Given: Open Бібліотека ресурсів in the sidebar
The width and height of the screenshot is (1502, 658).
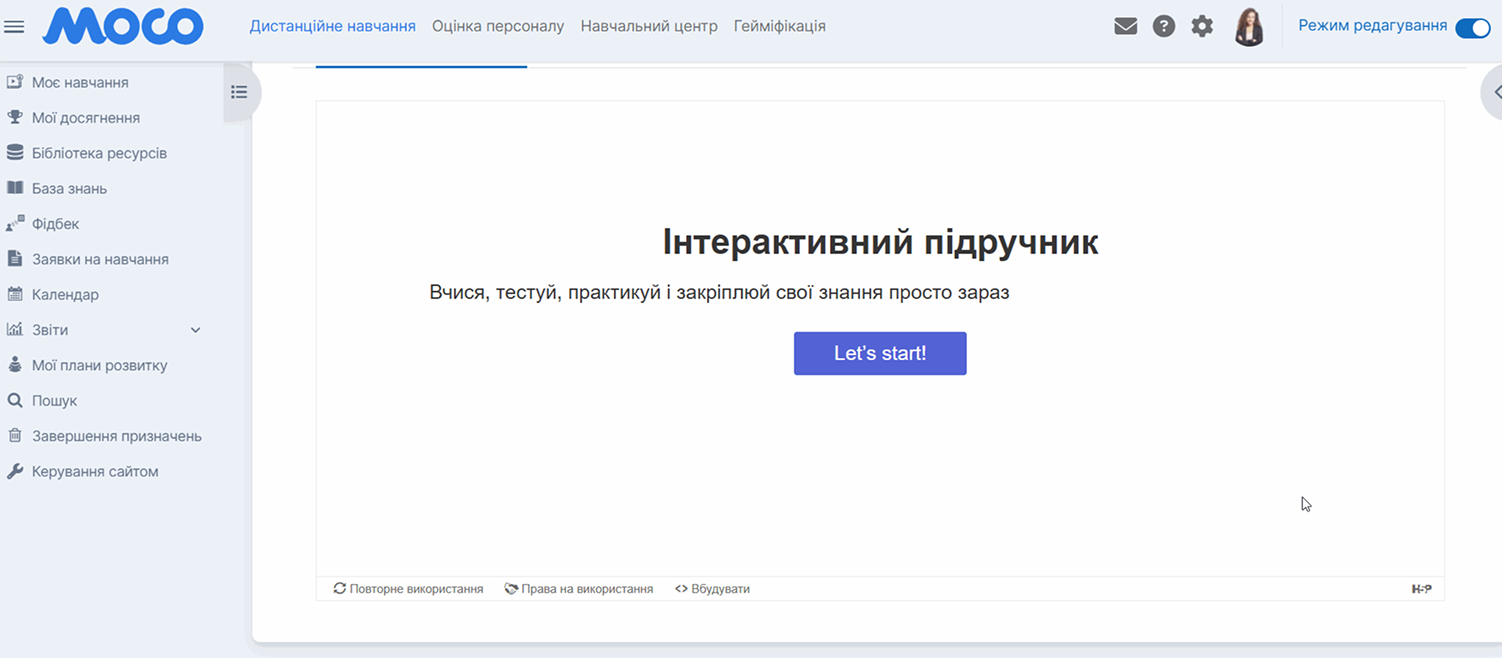Looking at the screenshot, I should tap(99, 153).
